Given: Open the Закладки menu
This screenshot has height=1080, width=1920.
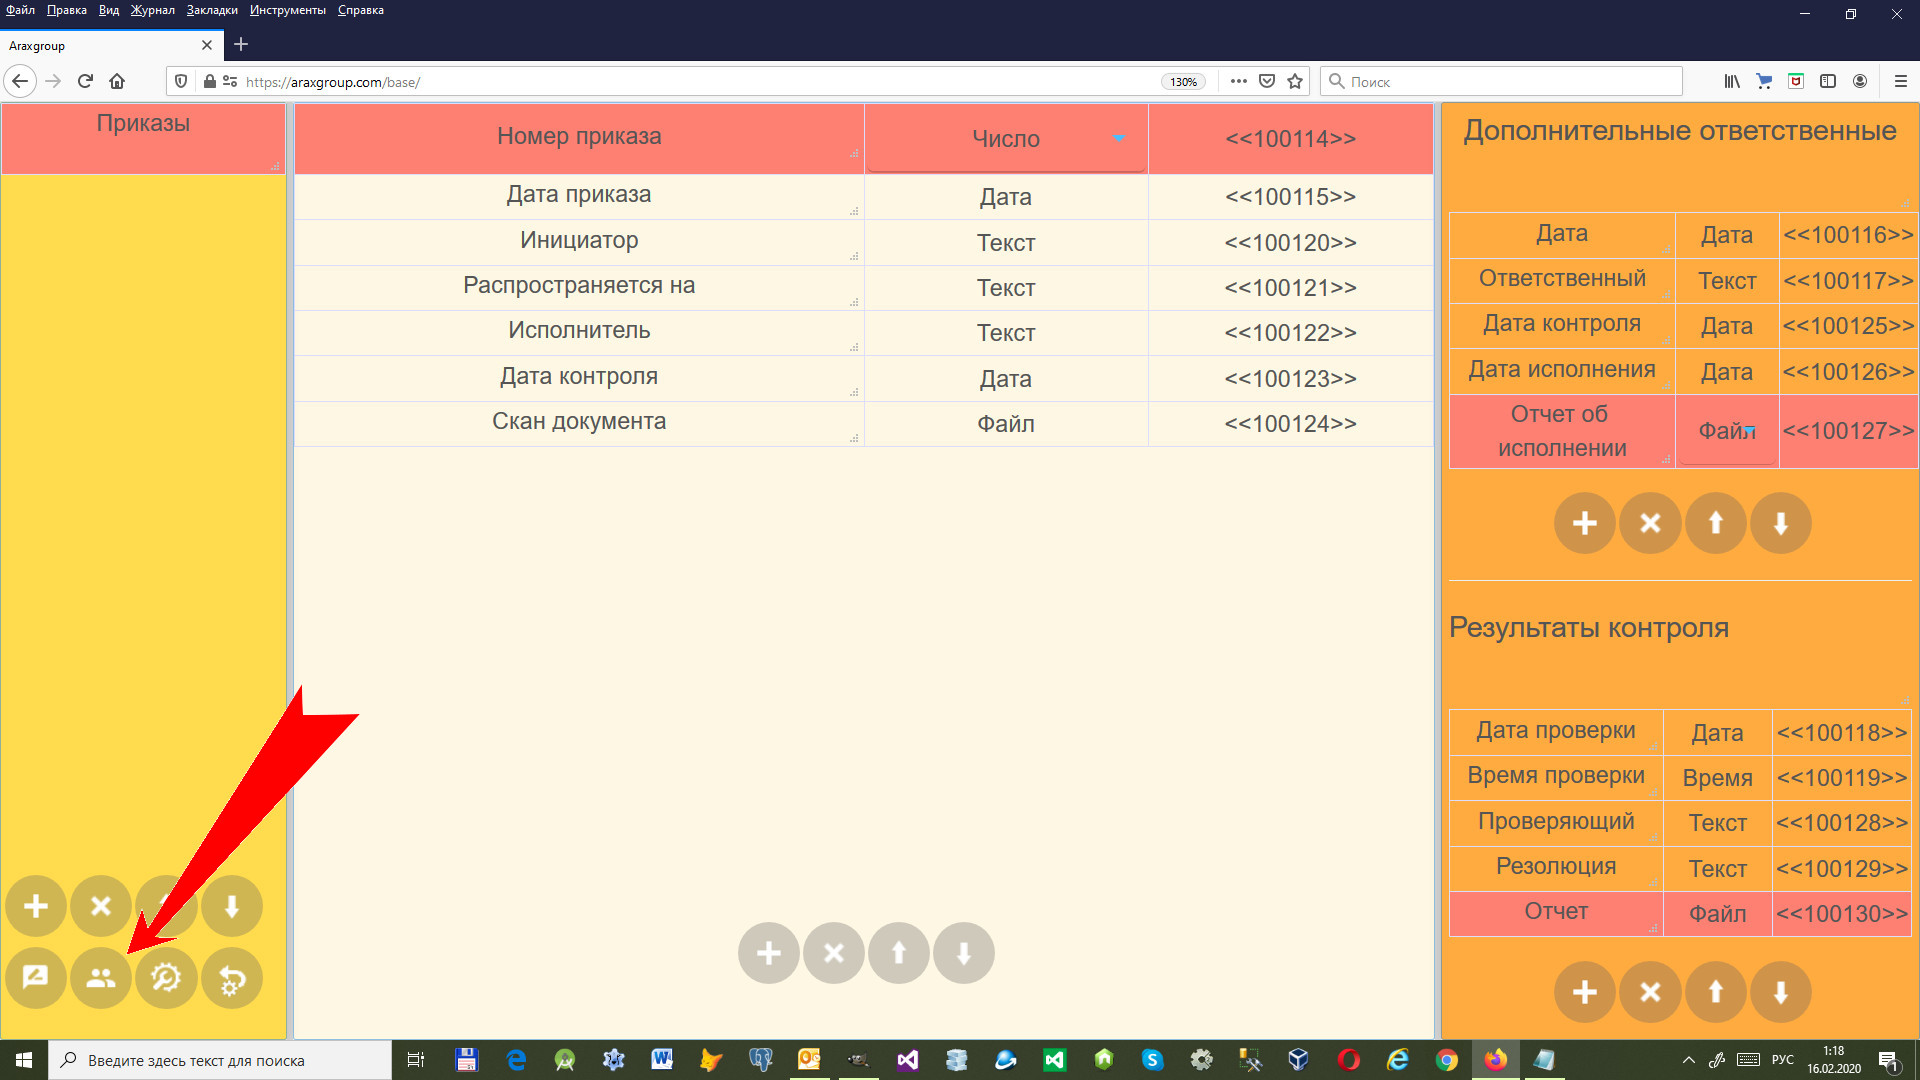Looking at the screenshot, I should click(x=211, y=10).
